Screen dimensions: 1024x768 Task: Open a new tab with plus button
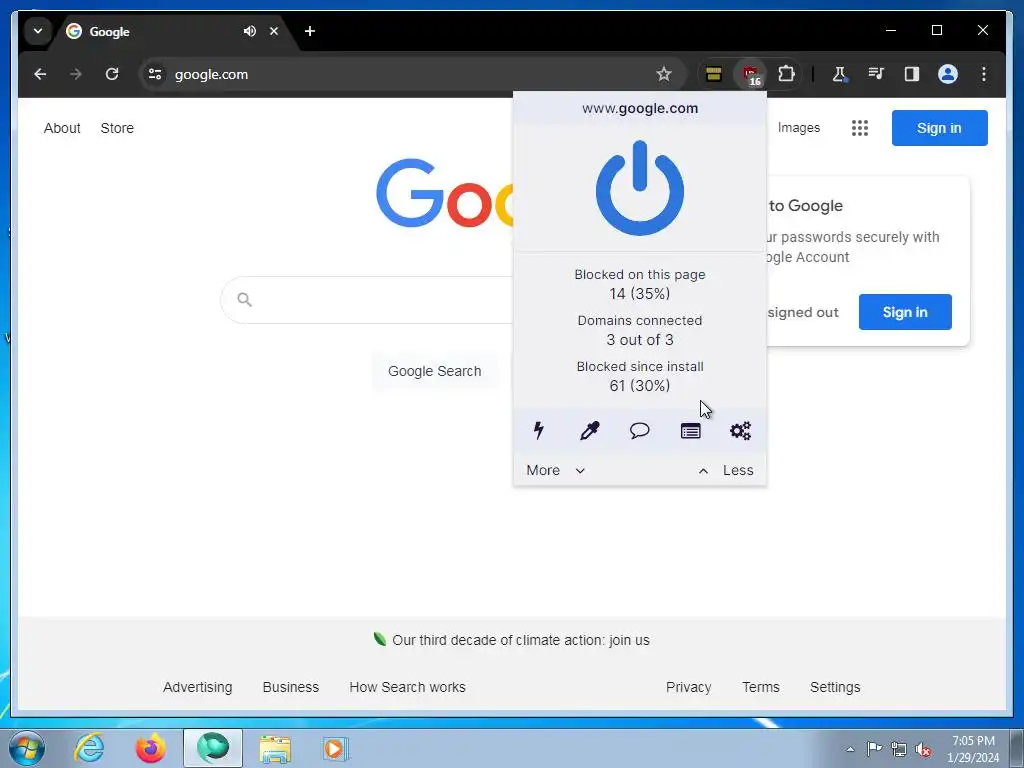[310, 31]
